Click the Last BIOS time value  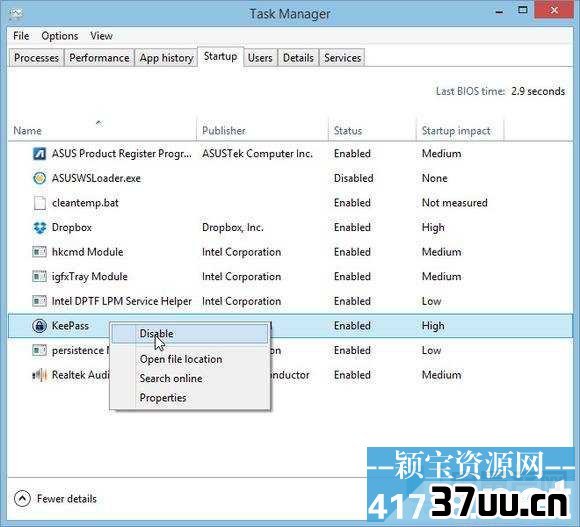pyautogui.click(x=538, y=91)
